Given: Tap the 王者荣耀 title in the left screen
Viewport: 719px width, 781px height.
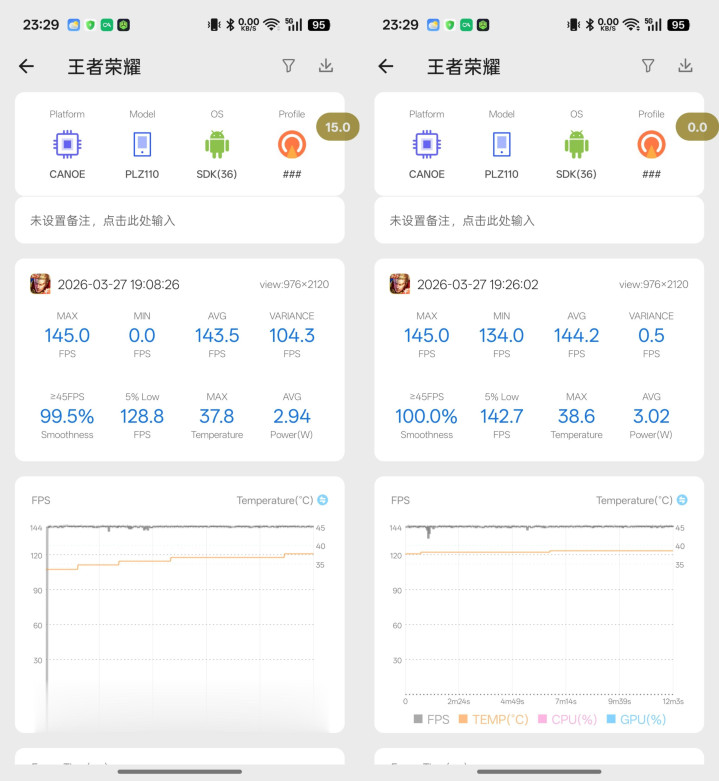Looking at the screenshot, I should pos(104,67).
